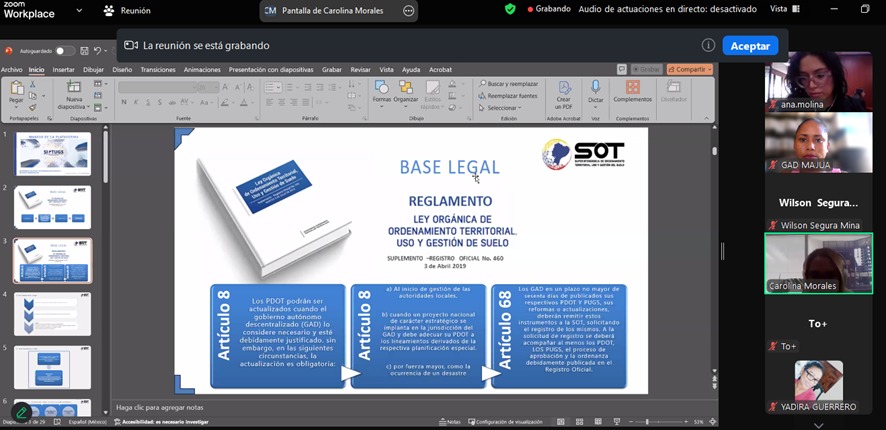Click the Nueva diapositiva icon
Screen dimensions: 886x430
coord(74,90)
